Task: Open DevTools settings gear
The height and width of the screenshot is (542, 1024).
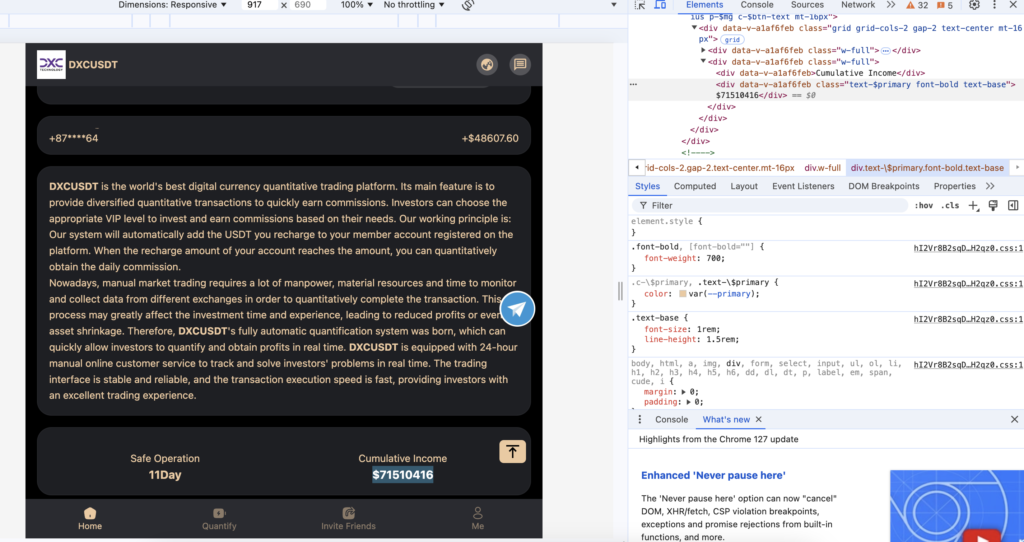Action: (974, 5)
